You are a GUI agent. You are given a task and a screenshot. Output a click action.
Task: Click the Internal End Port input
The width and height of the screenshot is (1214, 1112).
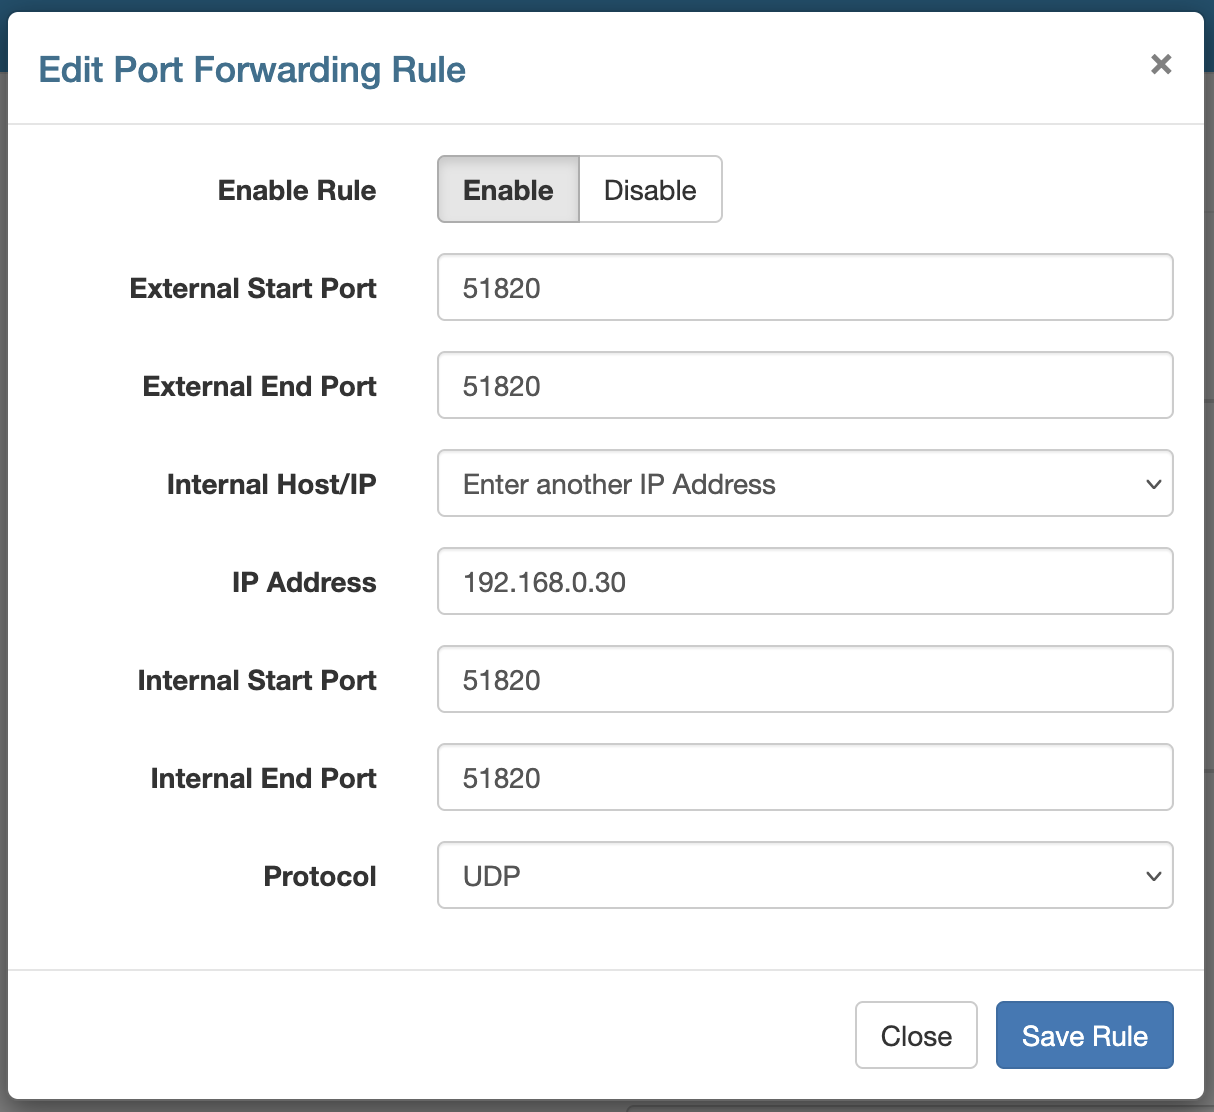pos(804,778)
